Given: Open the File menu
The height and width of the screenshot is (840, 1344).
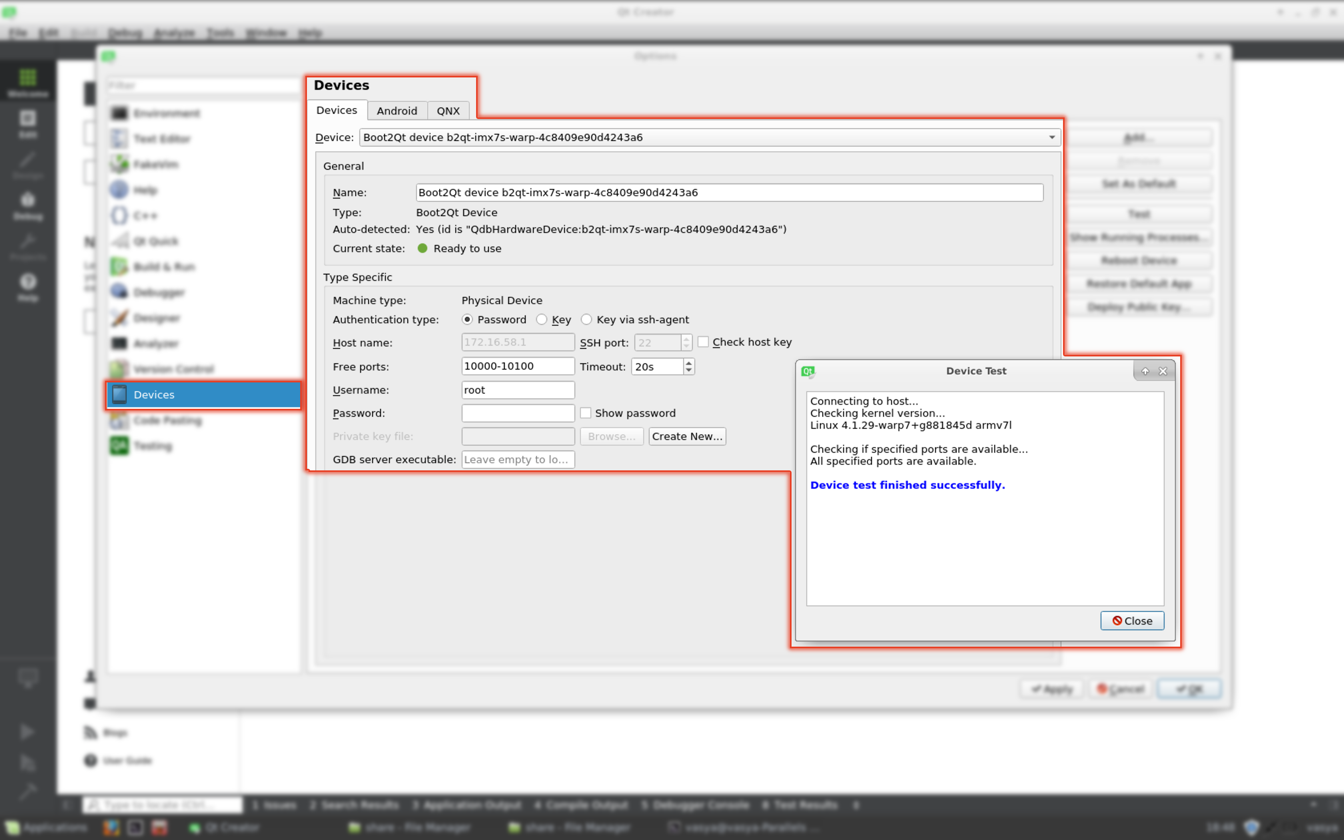Looking at the screenshot, I should pos(18,33).
